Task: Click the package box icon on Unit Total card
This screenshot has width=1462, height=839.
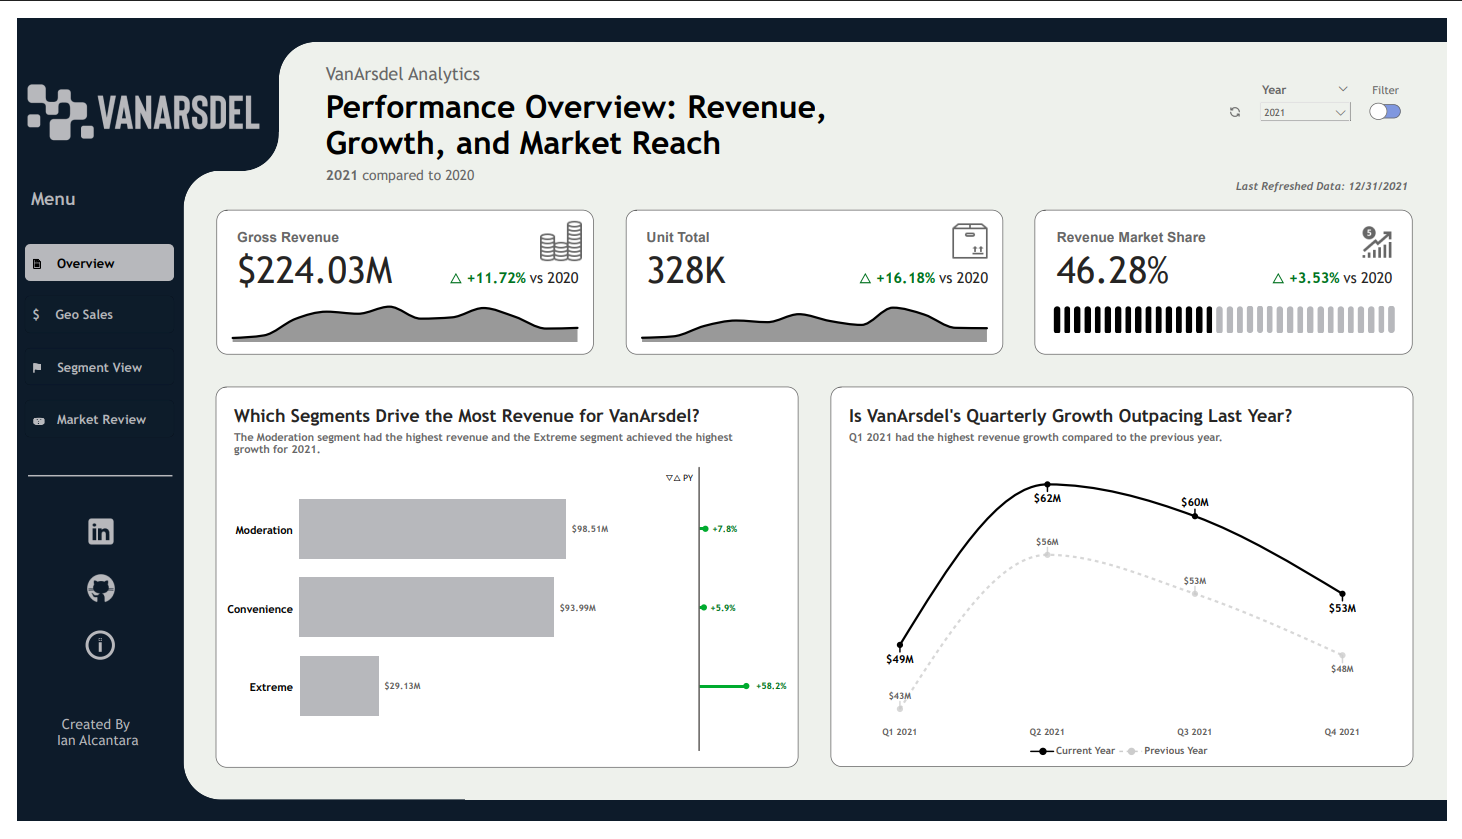Action: click(x=971, y=240)
